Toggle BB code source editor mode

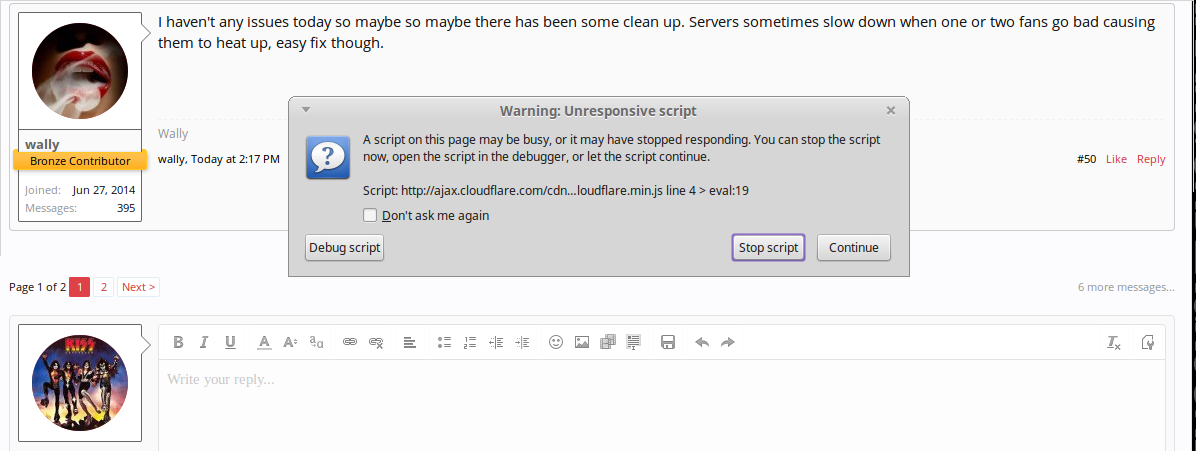click(x=1147, y=342)
